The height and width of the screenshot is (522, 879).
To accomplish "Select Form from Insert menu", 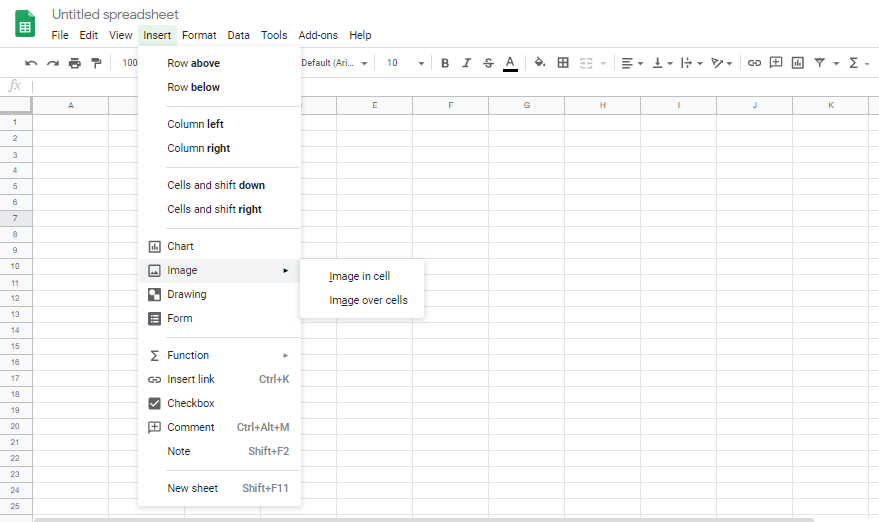I will pyautogui.click(x=219, y=318).
